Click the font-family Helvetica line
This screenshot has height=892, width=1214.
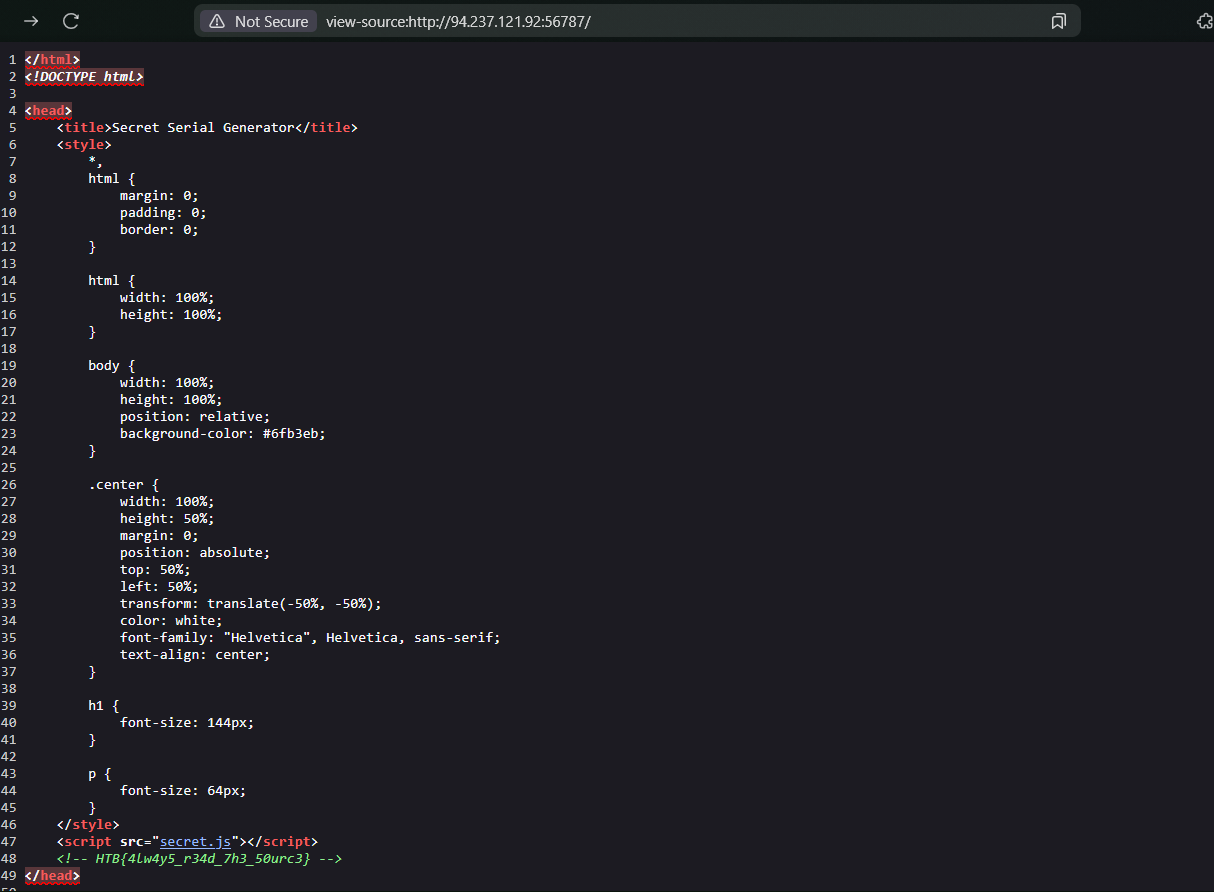click(x=310, y=637)
